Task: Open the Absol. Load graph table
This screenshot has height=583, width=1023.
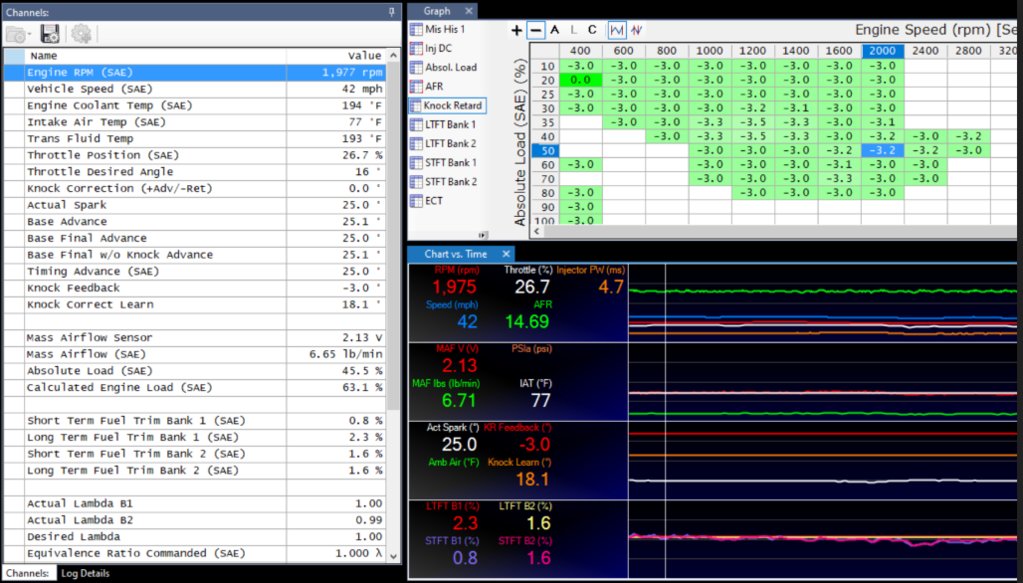Action: (444, 67)
